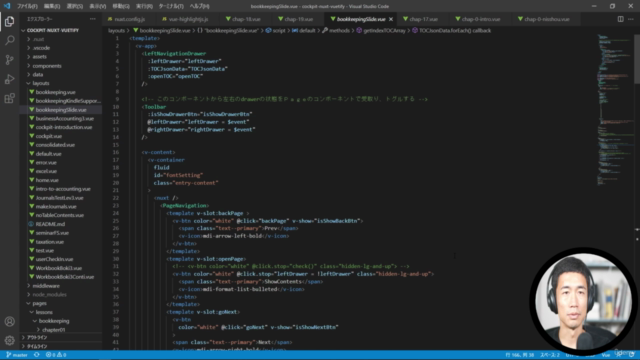640x360 pixels.
Task: Open Explorer panel more actions ellipsis
Action: [93, 19]
